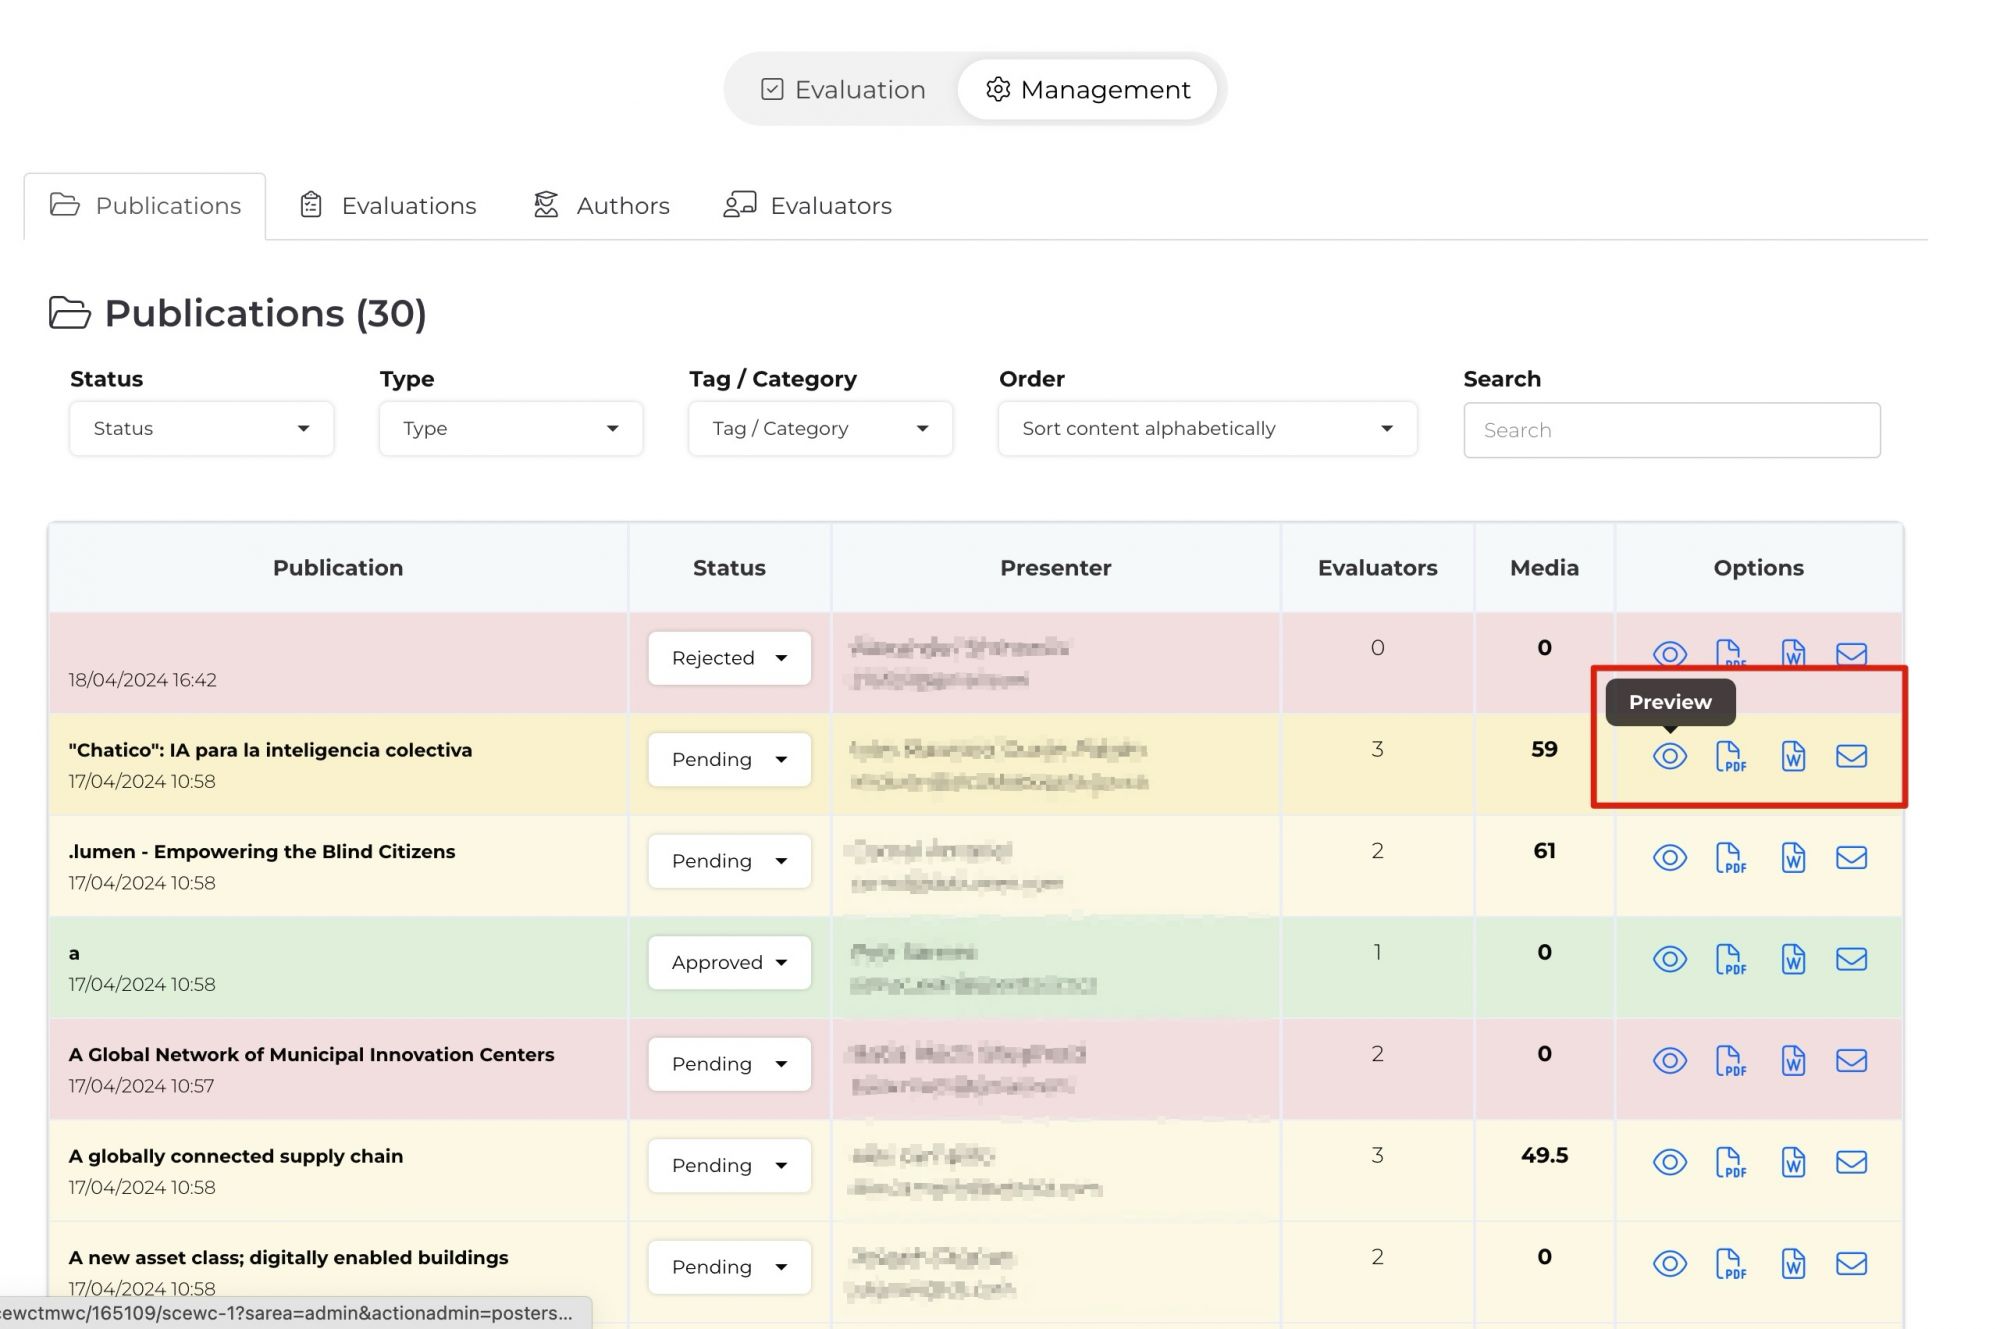This screenshot has width=2000, height=1329.
Task: Email presenter of "Chatico" publication
Action: (1851, 756)
